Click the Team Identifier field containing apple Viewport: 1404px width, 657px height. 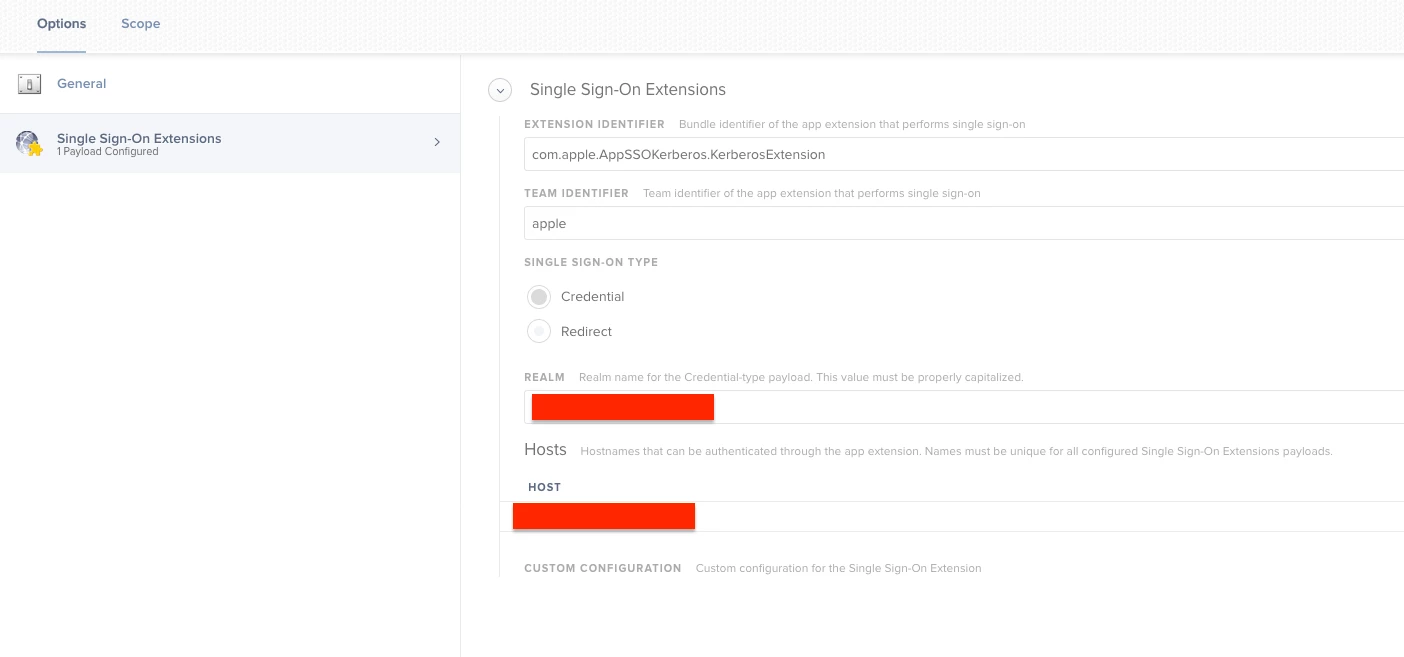tap(964, 224)
